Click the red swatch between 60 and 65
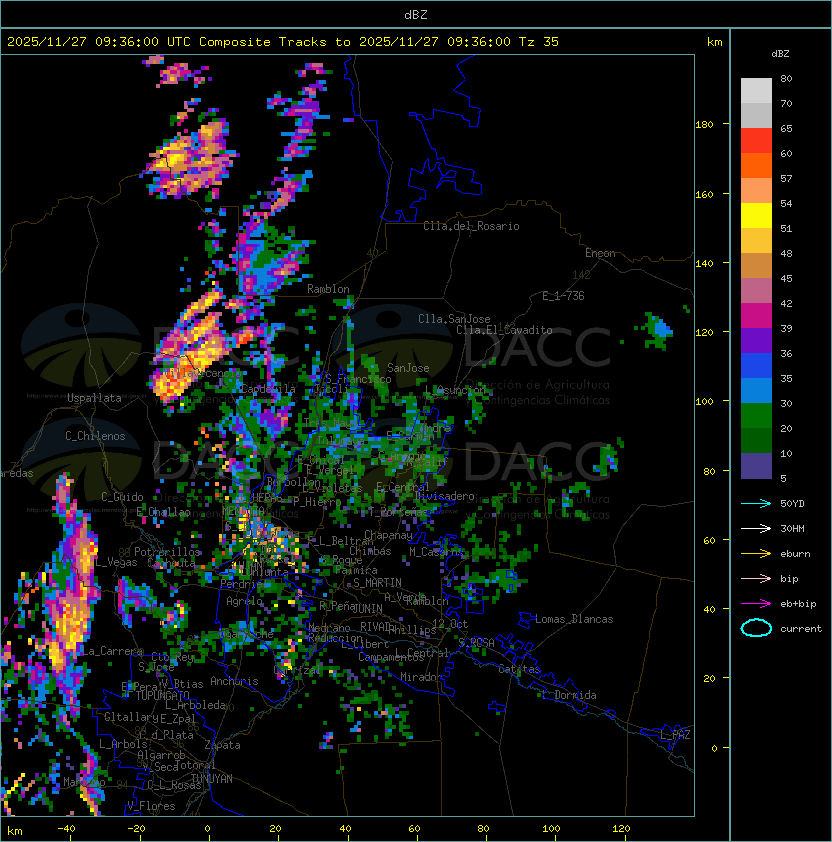 pos(756,141)
